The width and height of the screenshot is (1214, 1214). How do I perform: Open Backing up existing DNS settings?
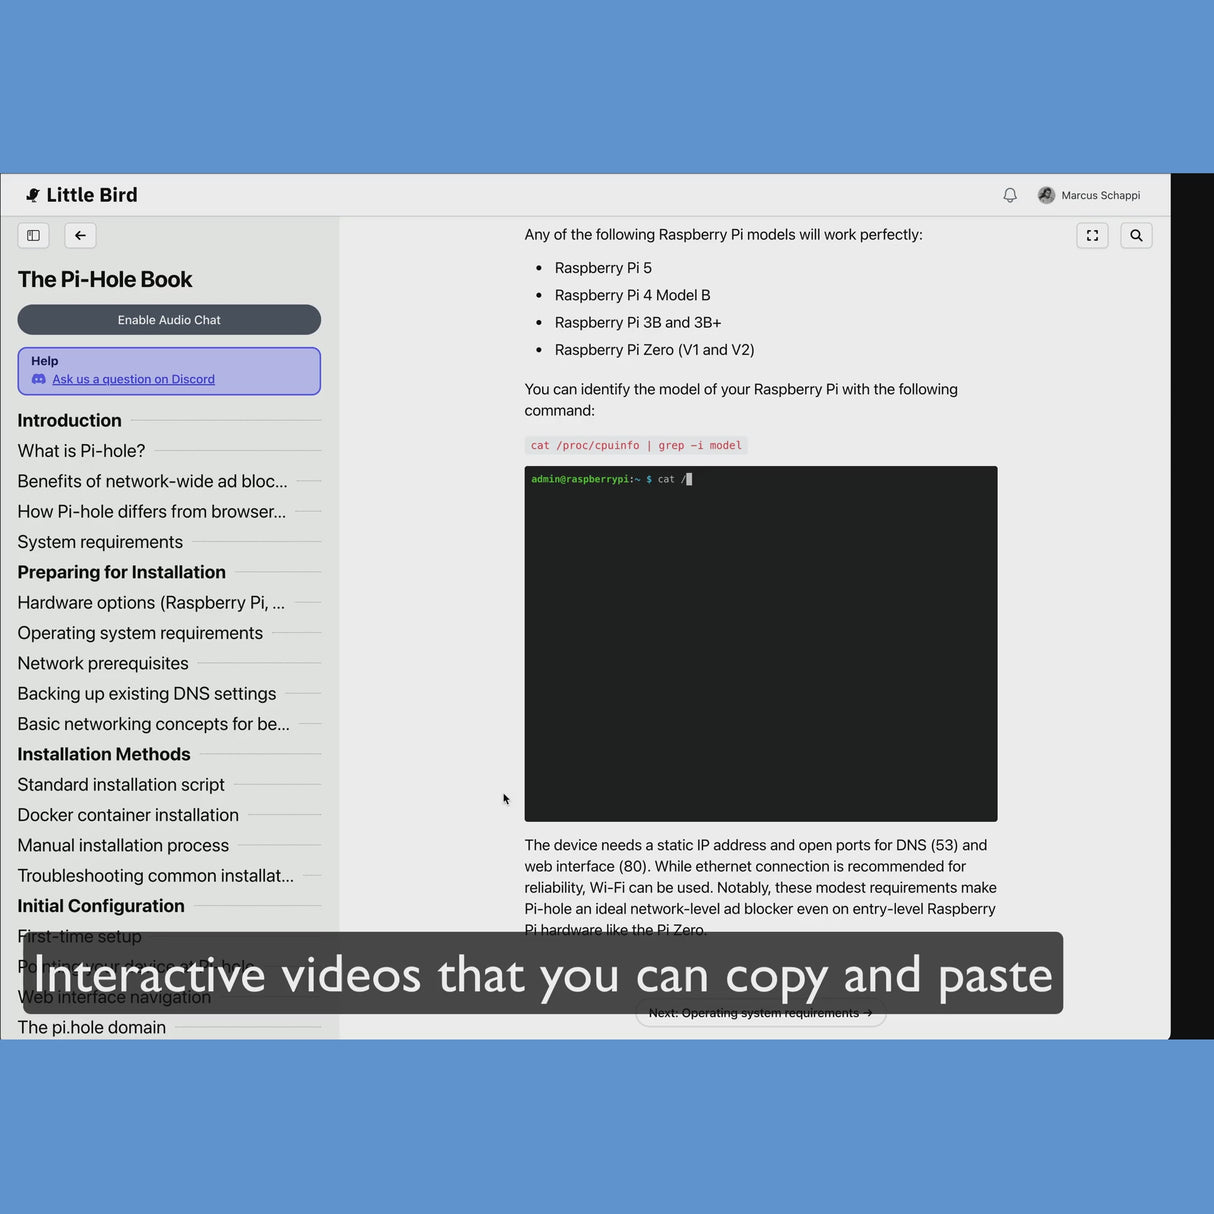146,694
